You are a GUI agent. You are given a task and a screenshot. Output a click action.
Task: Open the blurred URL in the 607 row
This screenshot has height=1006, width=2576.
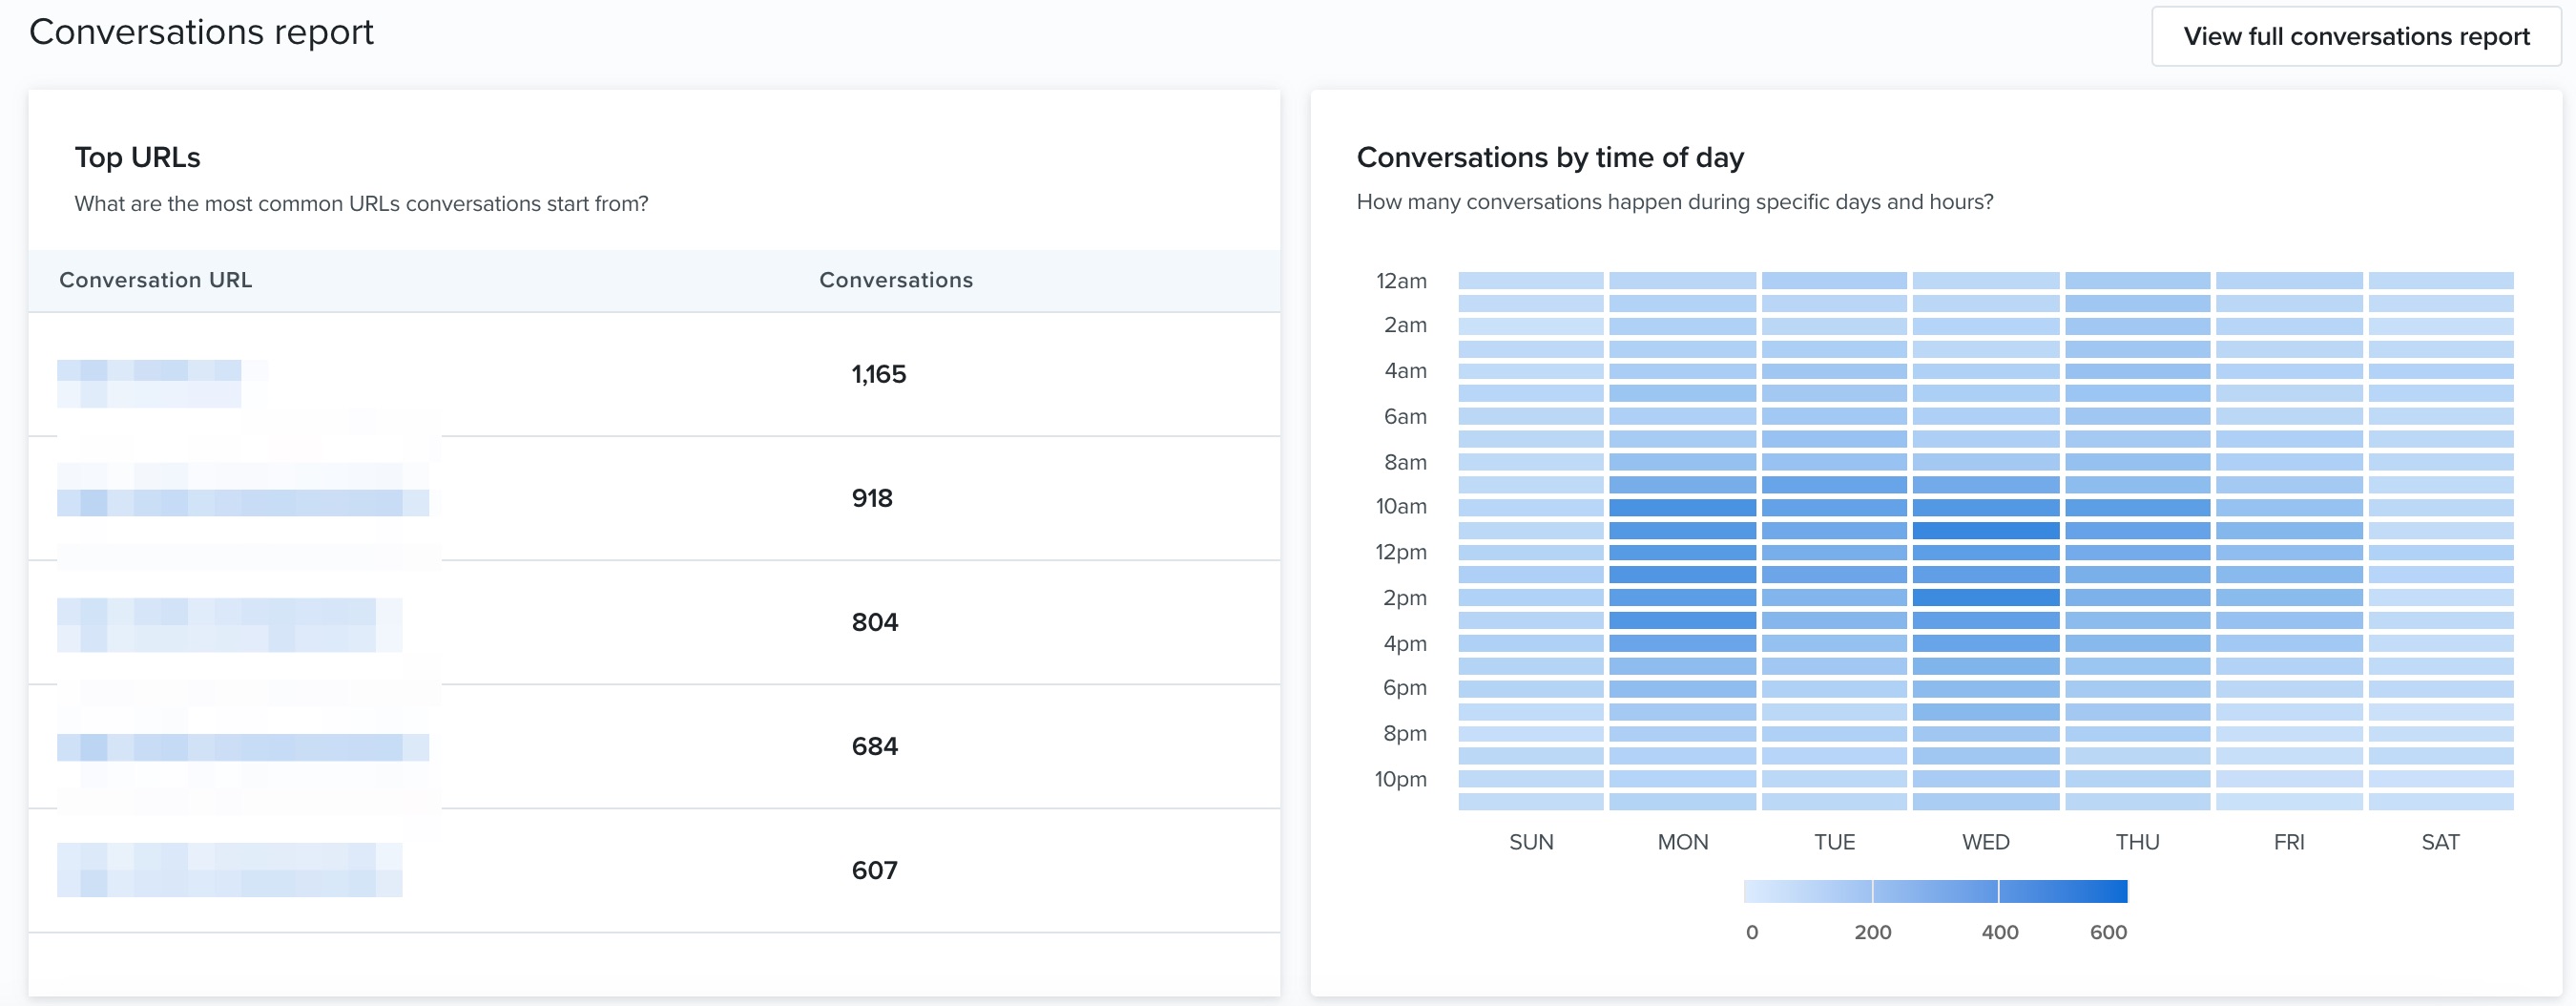[230, 870]
